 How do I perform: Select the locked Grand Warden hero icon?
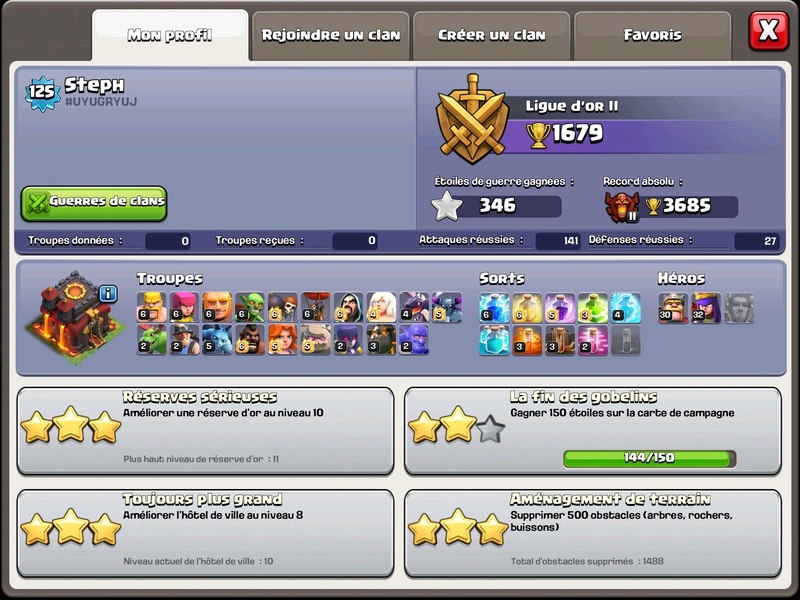(x=739, y=308)
